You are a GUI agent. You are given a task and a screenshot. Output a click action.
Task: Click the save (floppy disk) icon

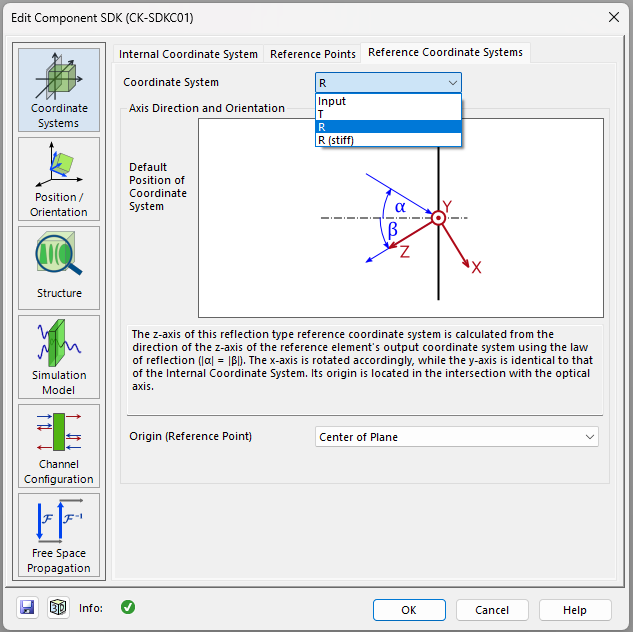click(x=27, y=607)
